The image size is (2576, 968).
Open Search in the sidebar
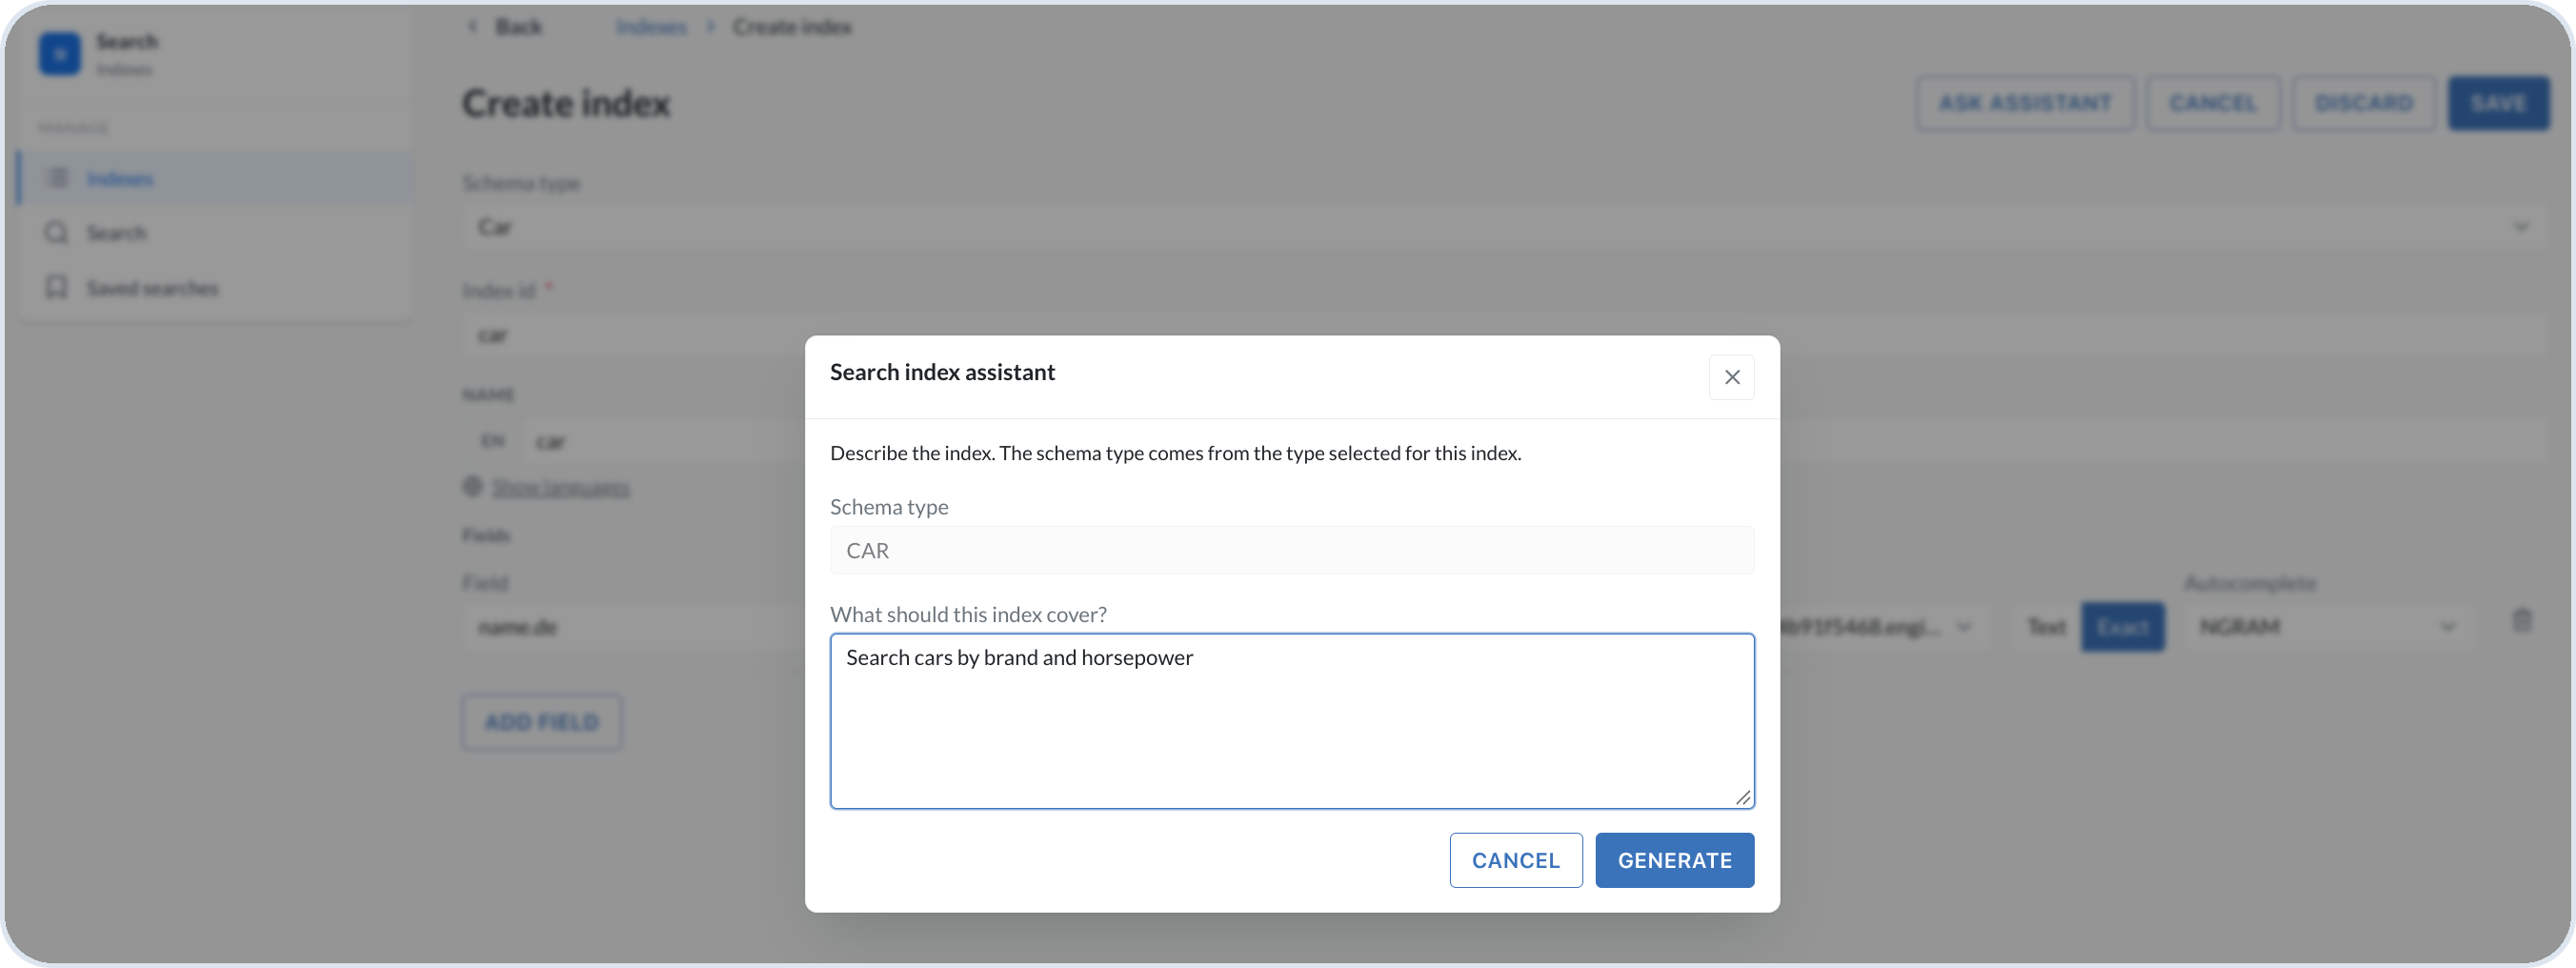pyautogui.click(x=216, y=233)
